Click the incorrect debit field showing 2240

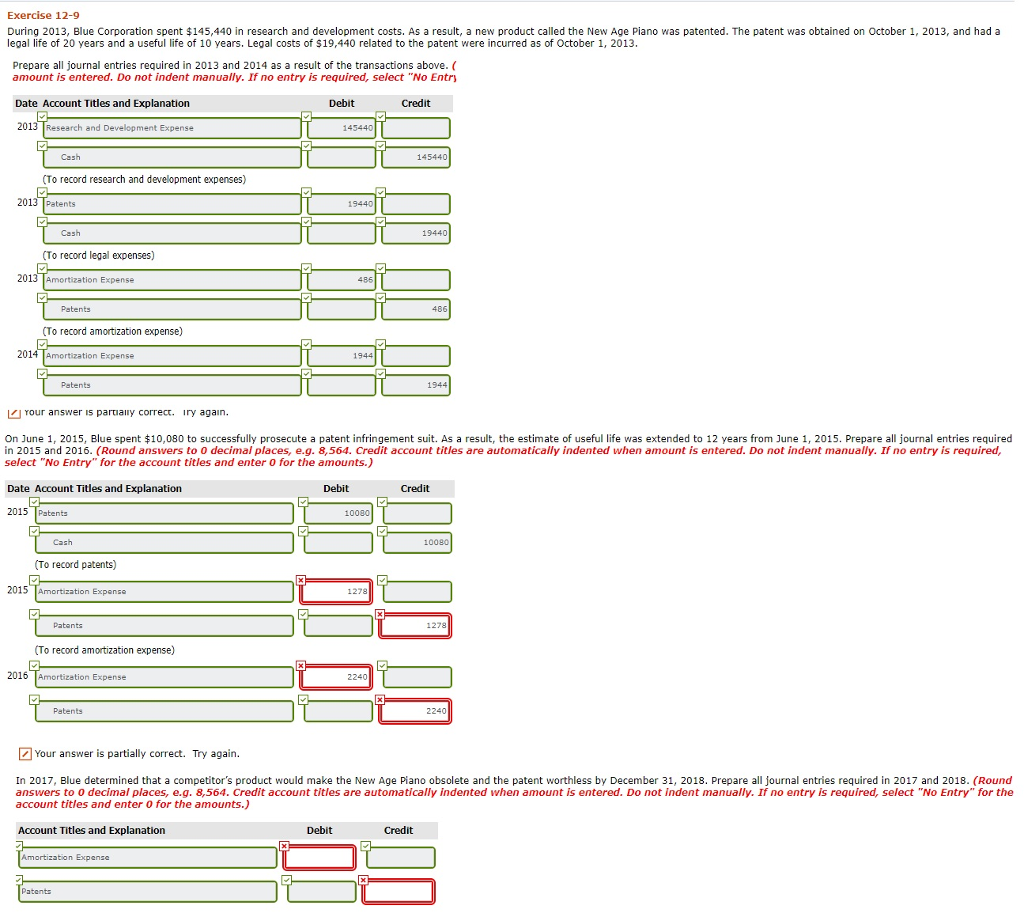[336, 677]
